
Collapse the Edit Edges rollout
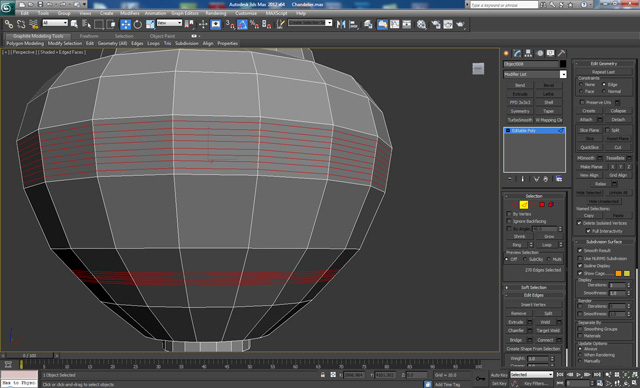(x=534, y=295)
